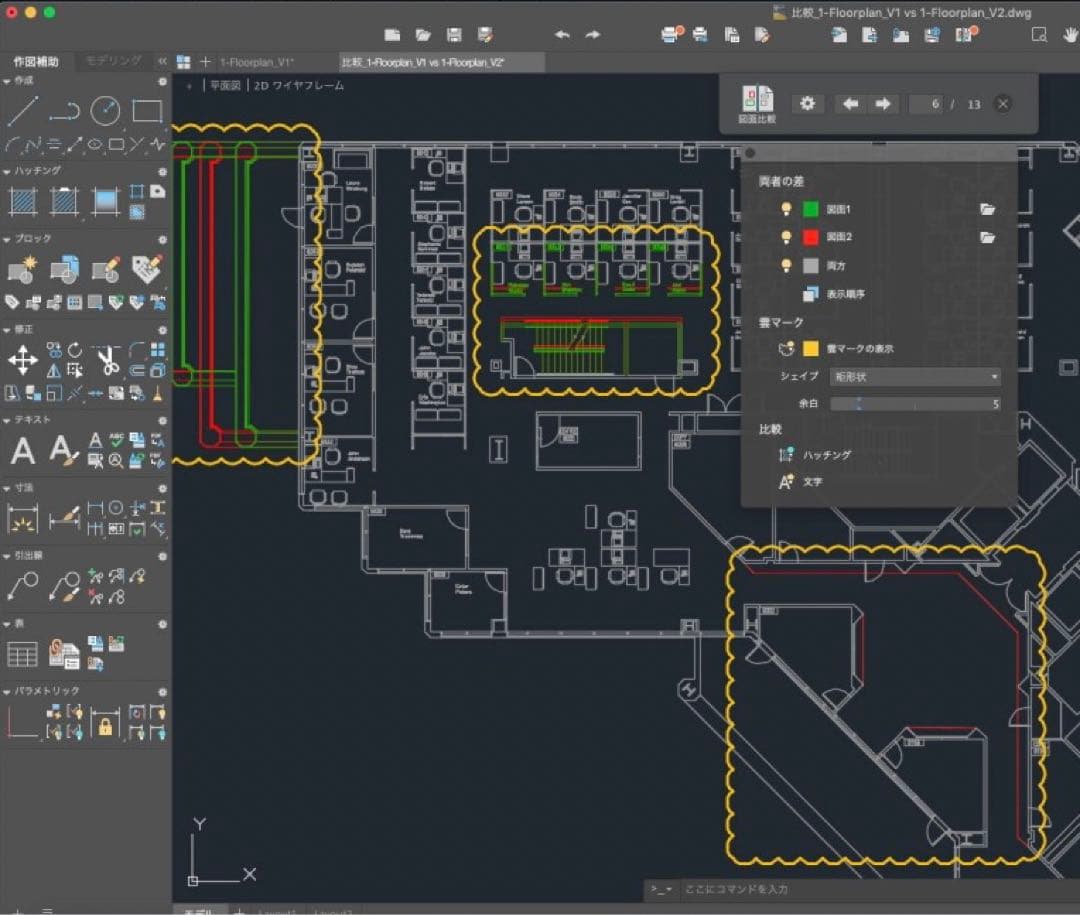The height and width of the screenshot is (915, 1080).
Task: Click the 雲マーク yellow color swatch
Action: (x=811, y=348)
